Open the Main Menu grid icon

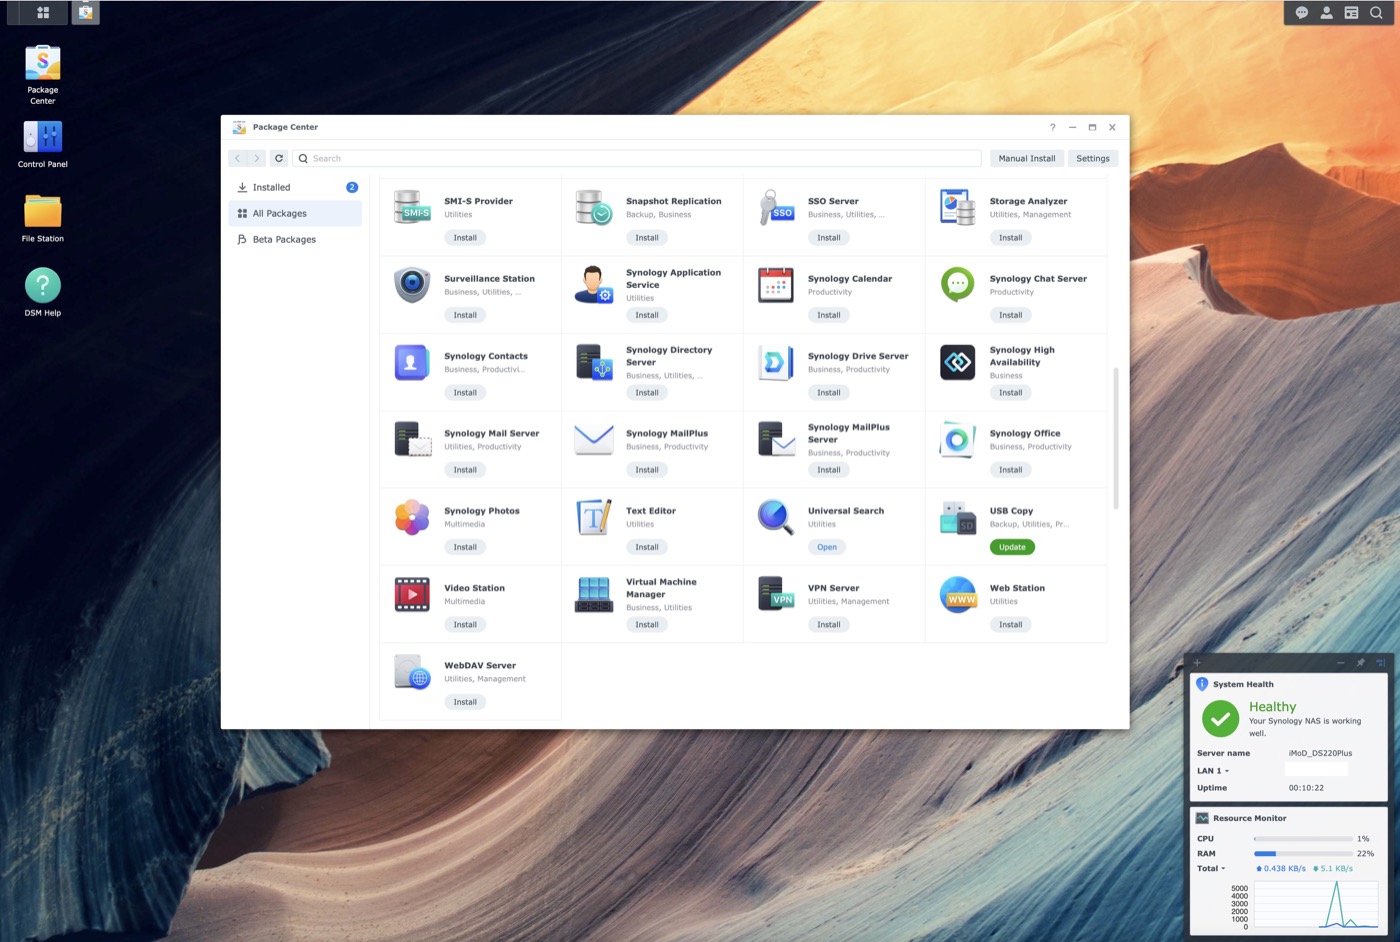pos(43,13)
